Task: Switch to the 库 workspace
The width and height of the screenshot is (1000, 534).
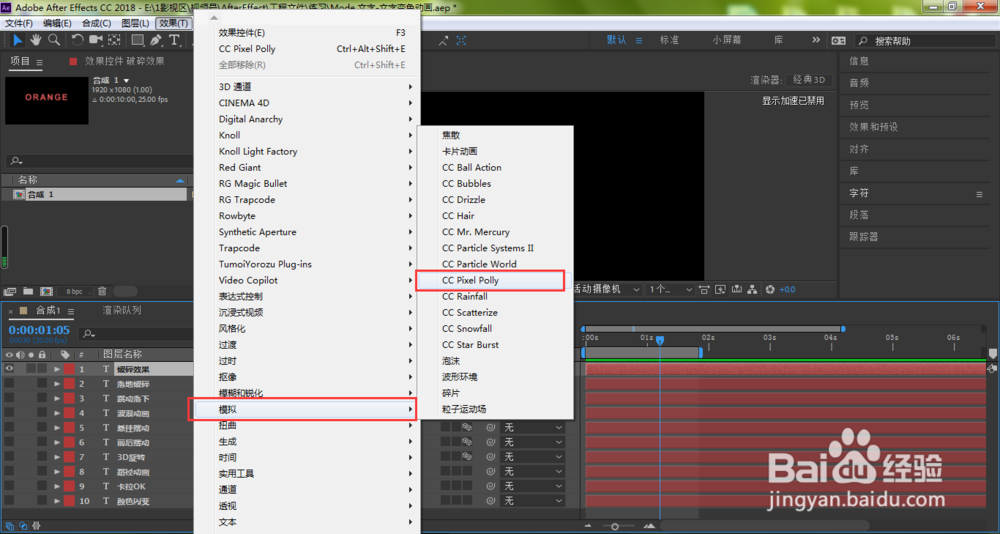Action: [x=779, y=40]
